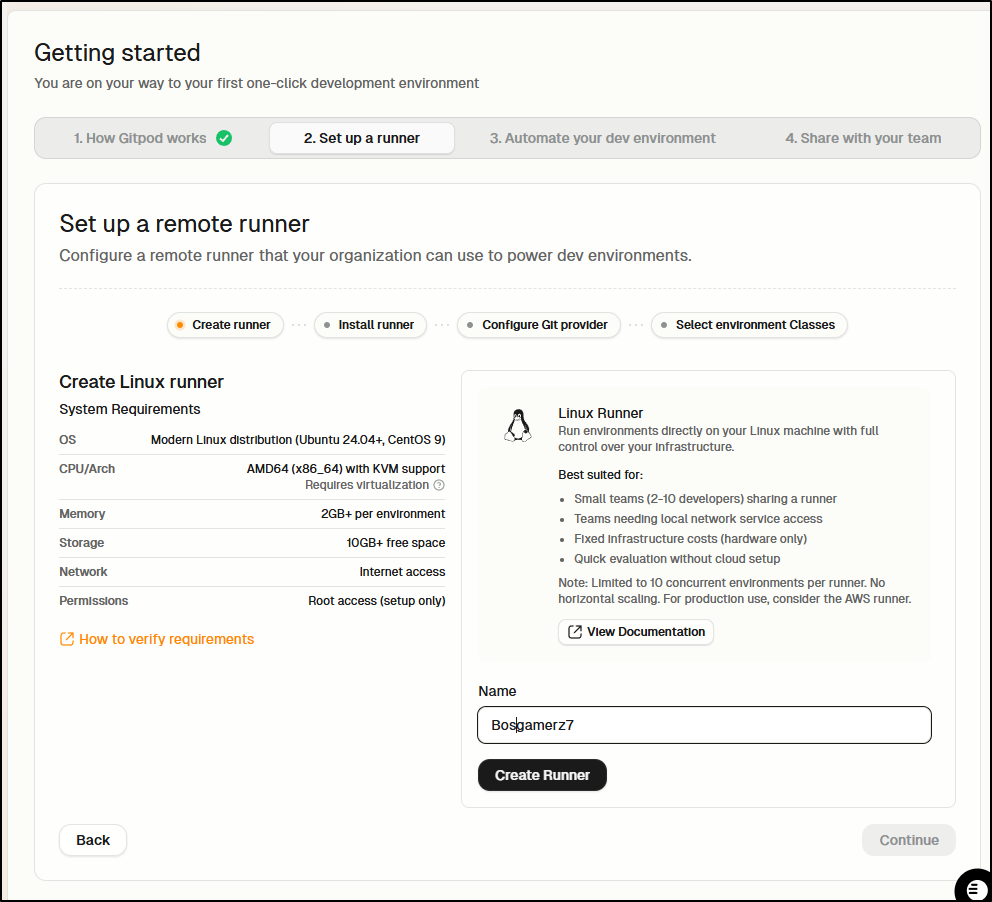Click AMD64 (x86_64) with KVM support text

pyautogui.click(x=346, y=469)
